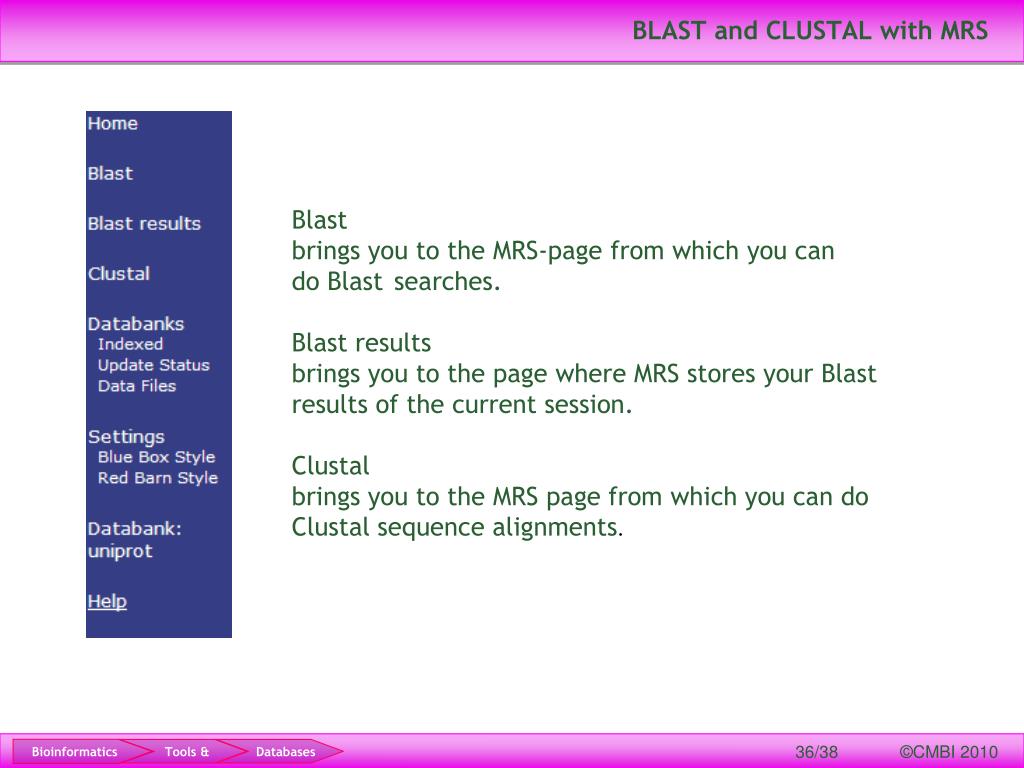This screenshot has height=768, width=1024.
Task: Click the Databanks menu heading
Action: (x=136, y=324)
